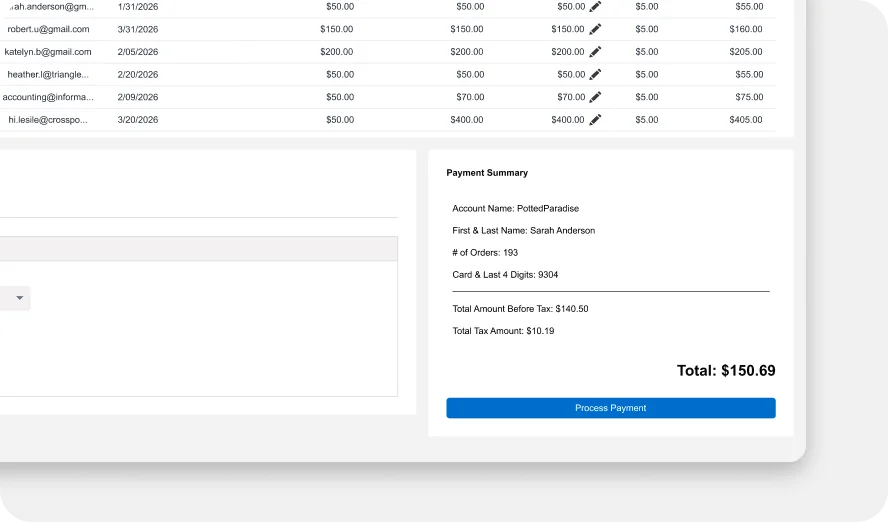Edit the $70.00 amount for accounting row
The height and width of the screenshot is (522, 888).
click(595, 97)
